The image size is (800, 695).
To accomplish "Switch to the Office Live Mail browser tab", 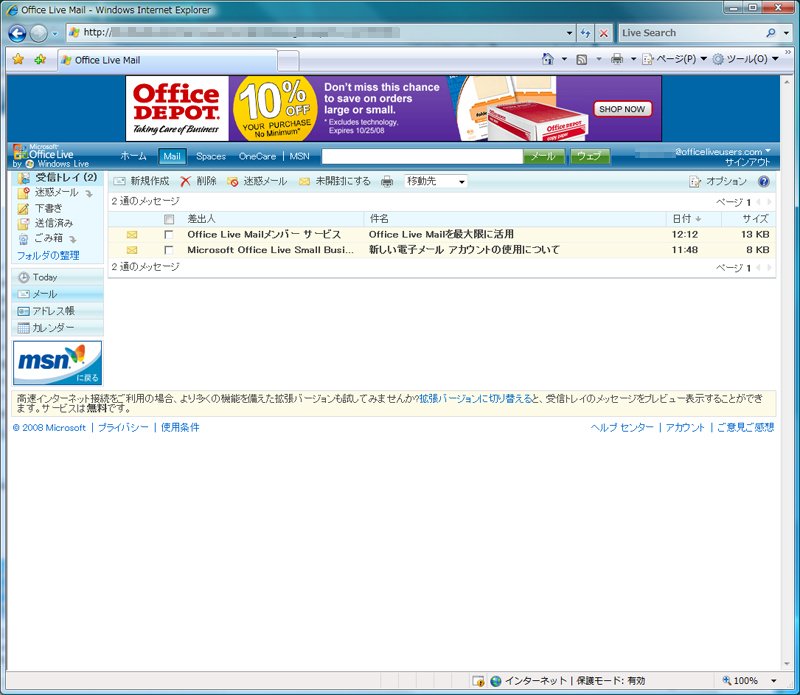I will point(167,60).
